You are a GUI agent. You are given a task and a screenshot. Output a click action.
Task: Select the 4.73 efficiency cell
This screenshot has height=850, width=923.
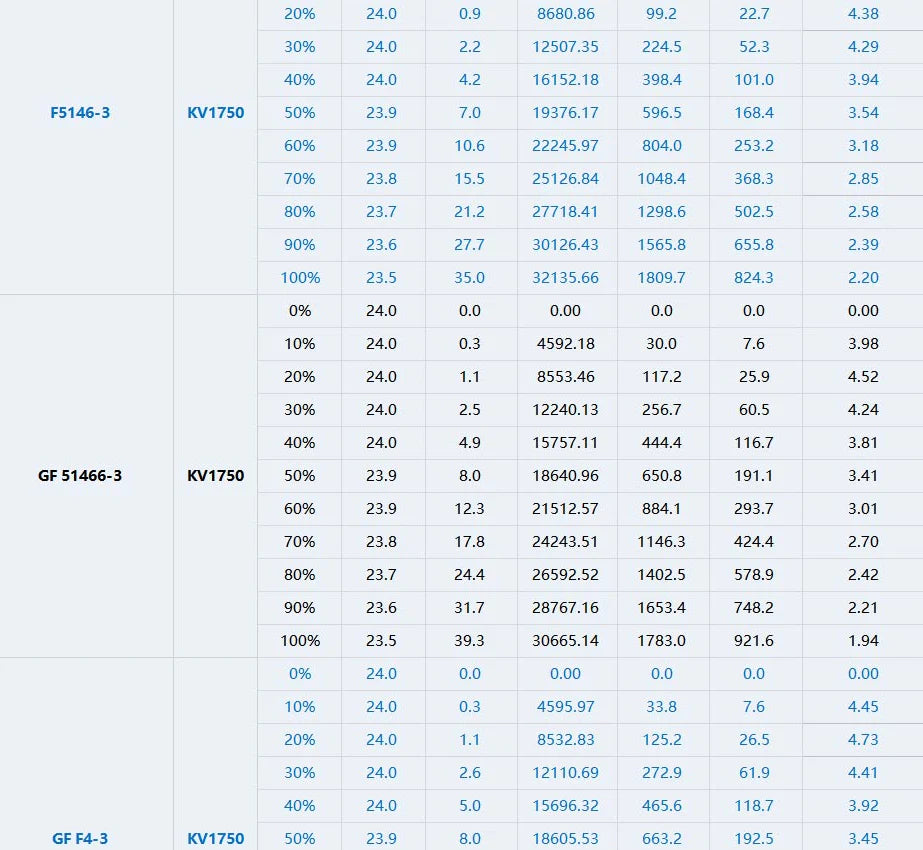click(863, 740)
